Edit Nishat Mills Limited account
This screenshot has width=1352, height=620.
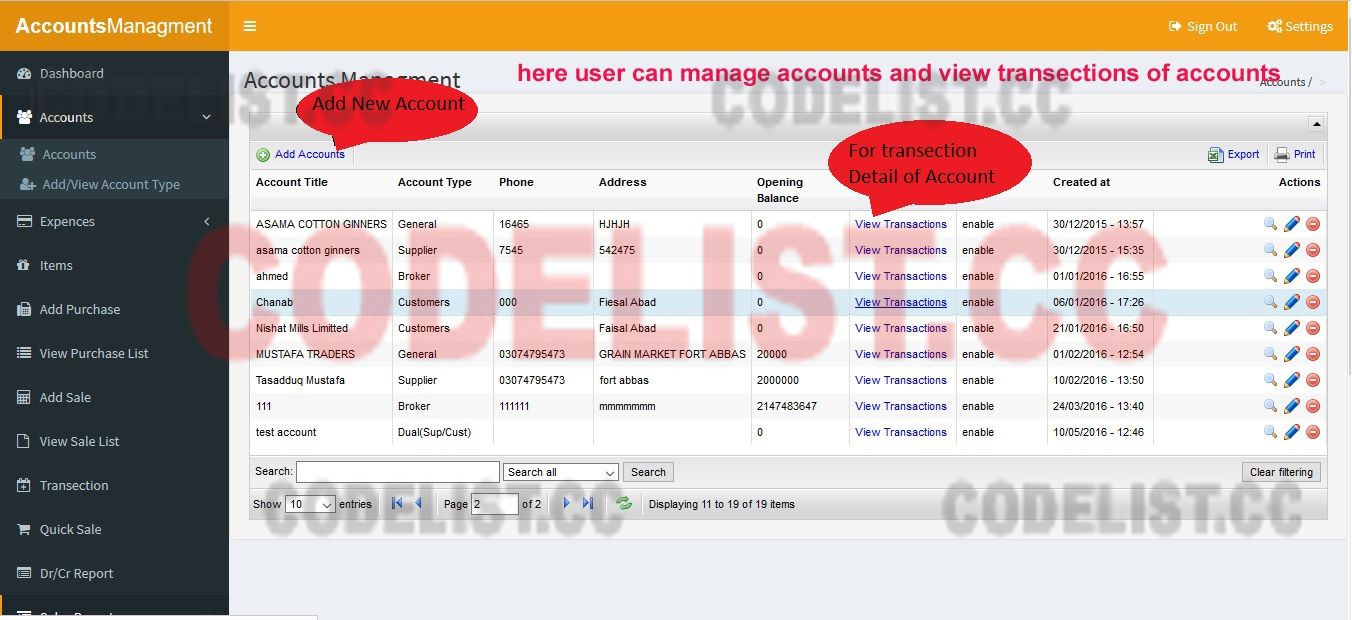(1292, 328)
